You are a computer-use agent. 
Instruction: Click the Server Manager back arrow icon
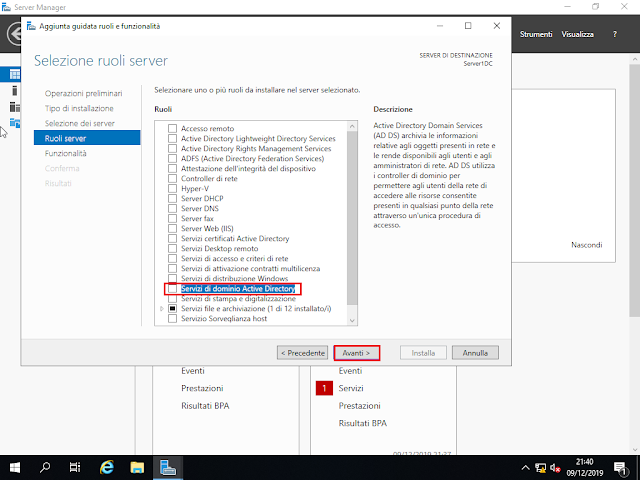point(14,34)
